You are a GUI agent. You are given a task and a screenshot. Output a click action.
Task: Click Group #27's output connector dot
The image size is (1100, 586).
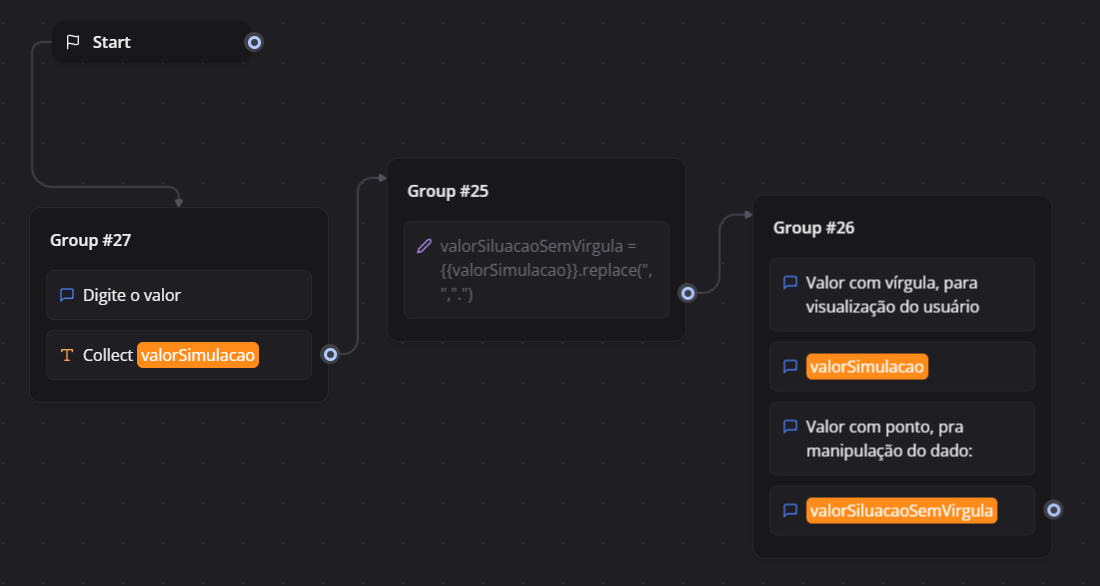pos(330,353)
